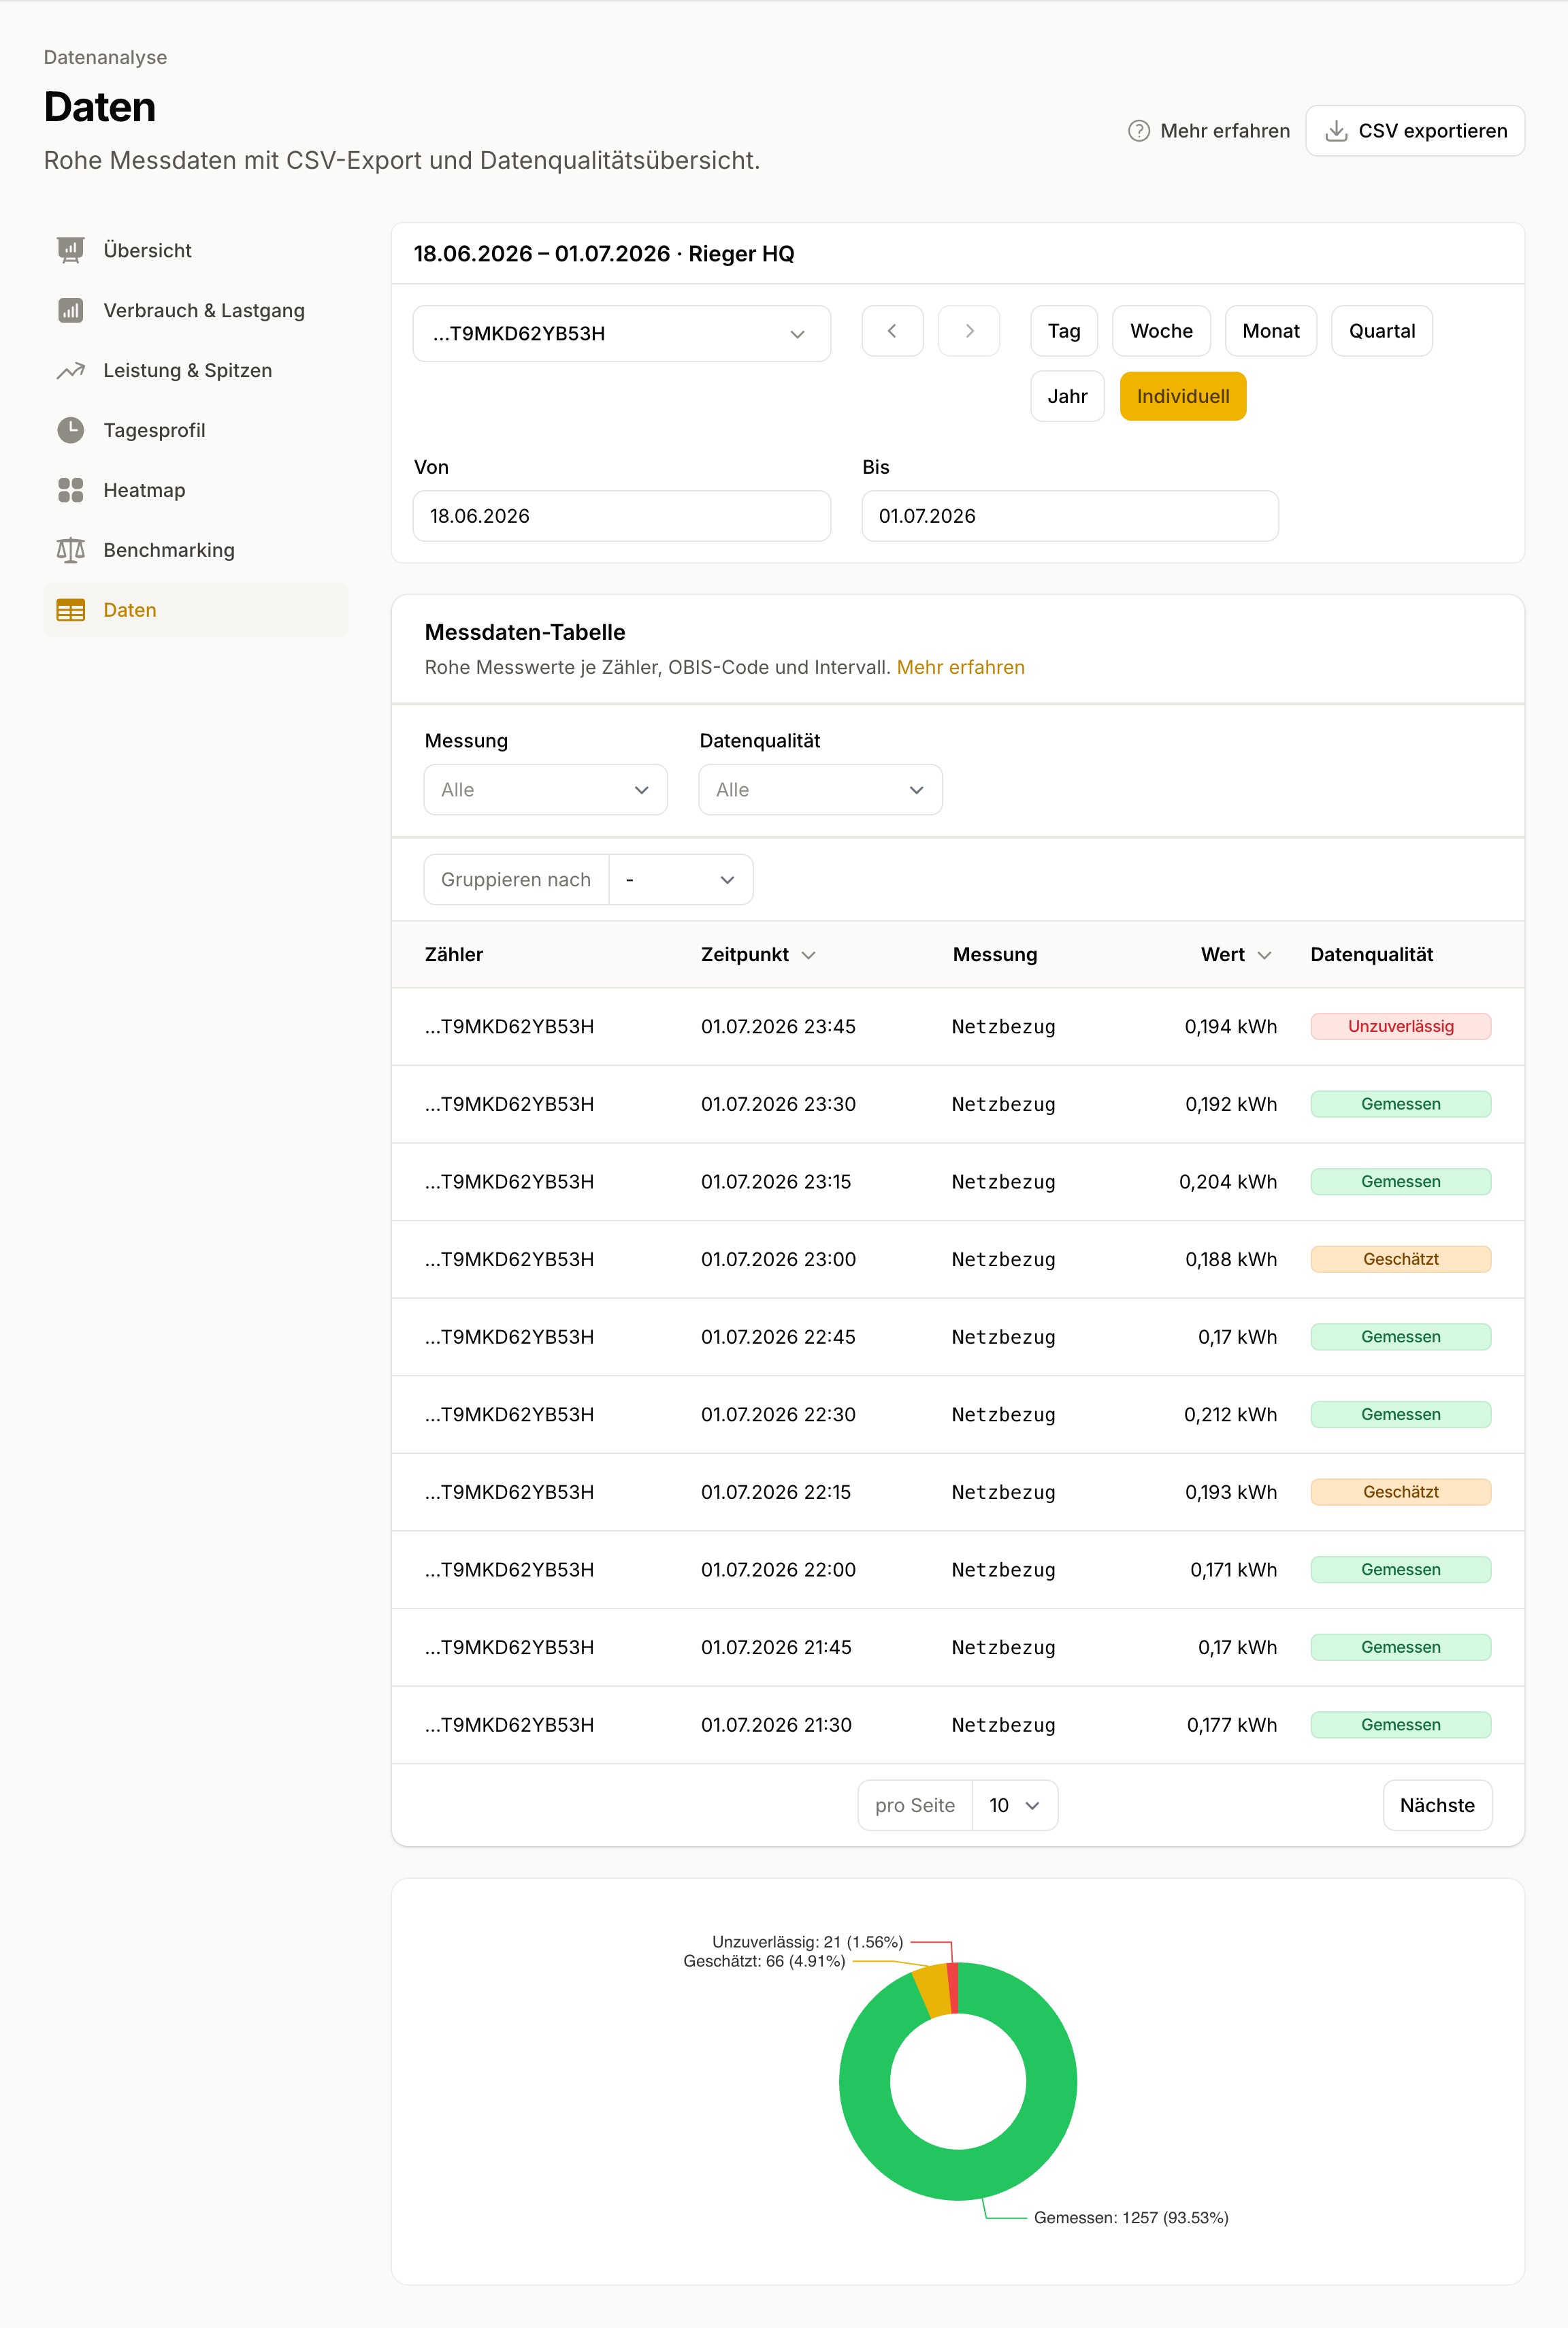Open Leistung & Spitzen page
The height and width of the screenshot is (2328, 1568).
coord(196,370)
